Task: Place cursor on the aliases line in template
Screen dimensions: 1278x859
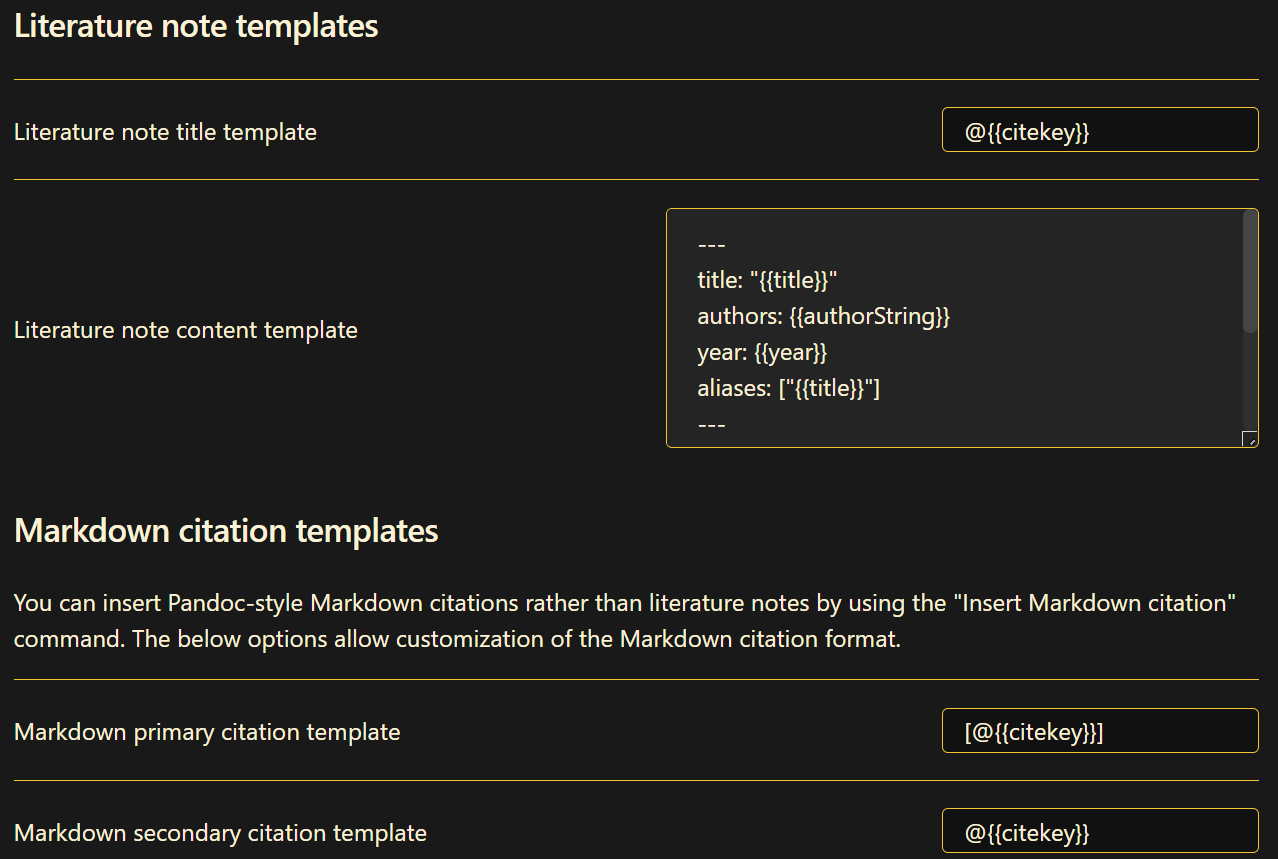Action: [x=788, y=389]
